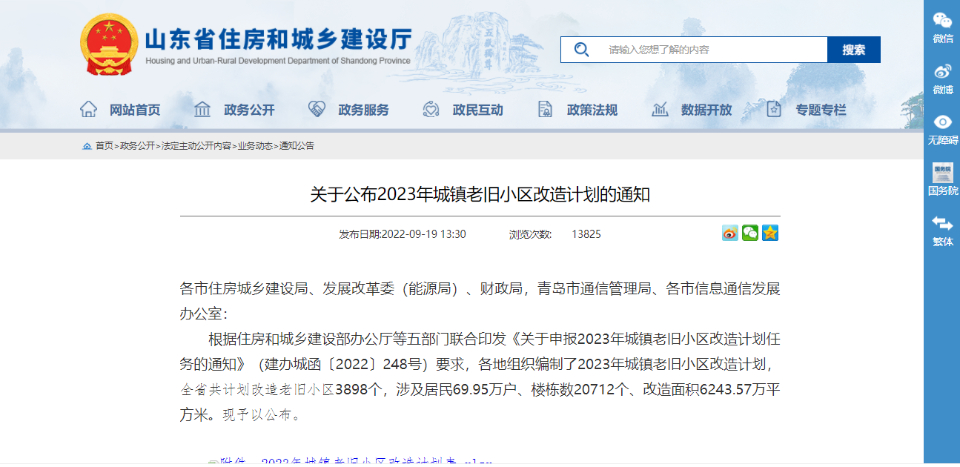Screen dimensions: 960x467
Task: Toggle accessibility mode (无障碍)
Action: [942, 126]
